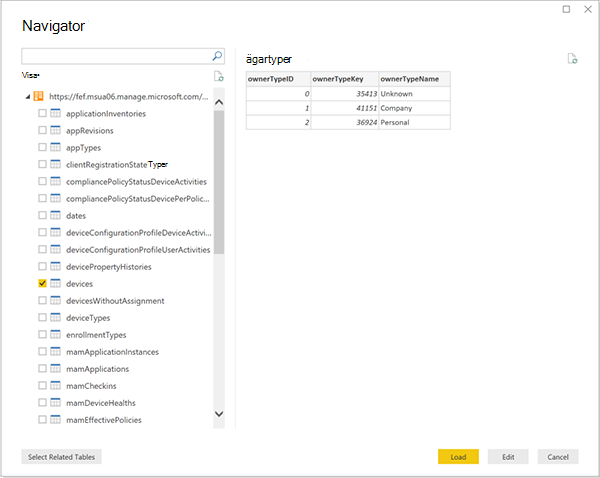Viewport: 600px width, 478px height.
Task: Click Select Related Tables button
Action: tap(61, 457)
